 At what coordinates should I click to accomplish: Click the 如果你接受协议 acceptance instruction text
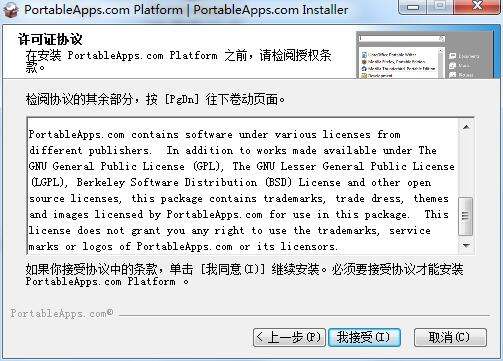pyautogui.click(x=244, y=275)
